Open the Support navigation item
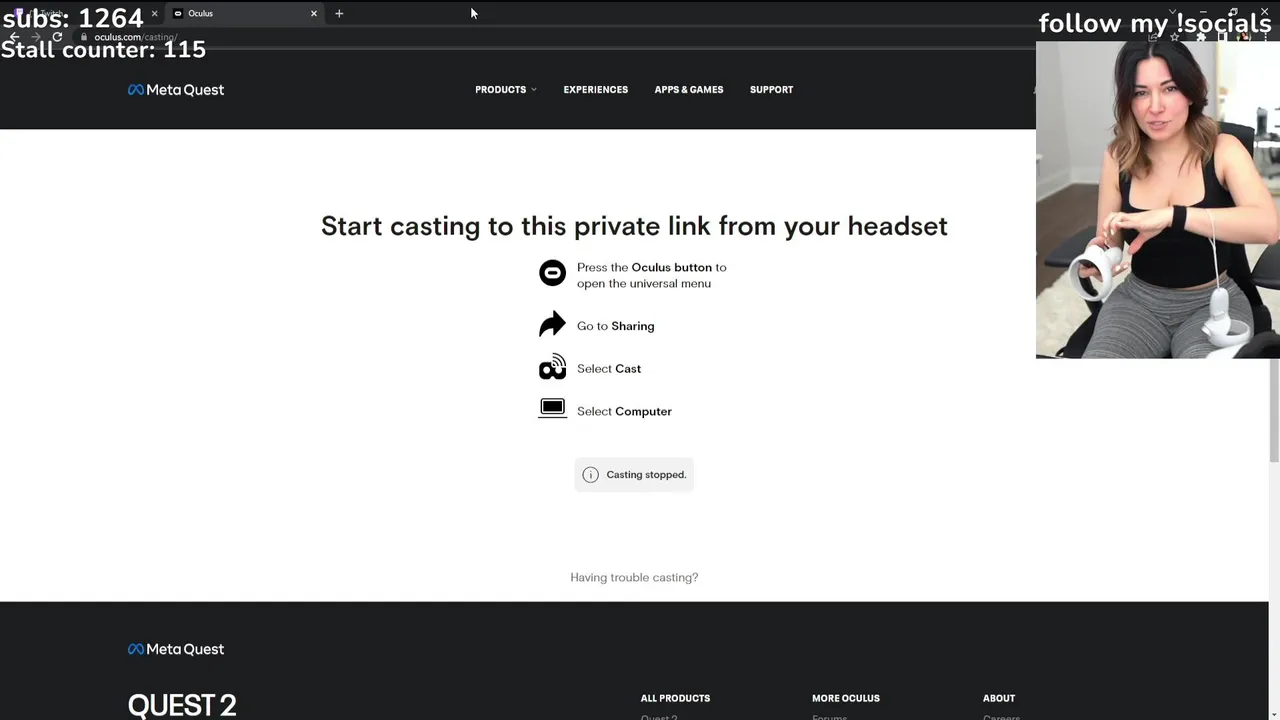 771,90
